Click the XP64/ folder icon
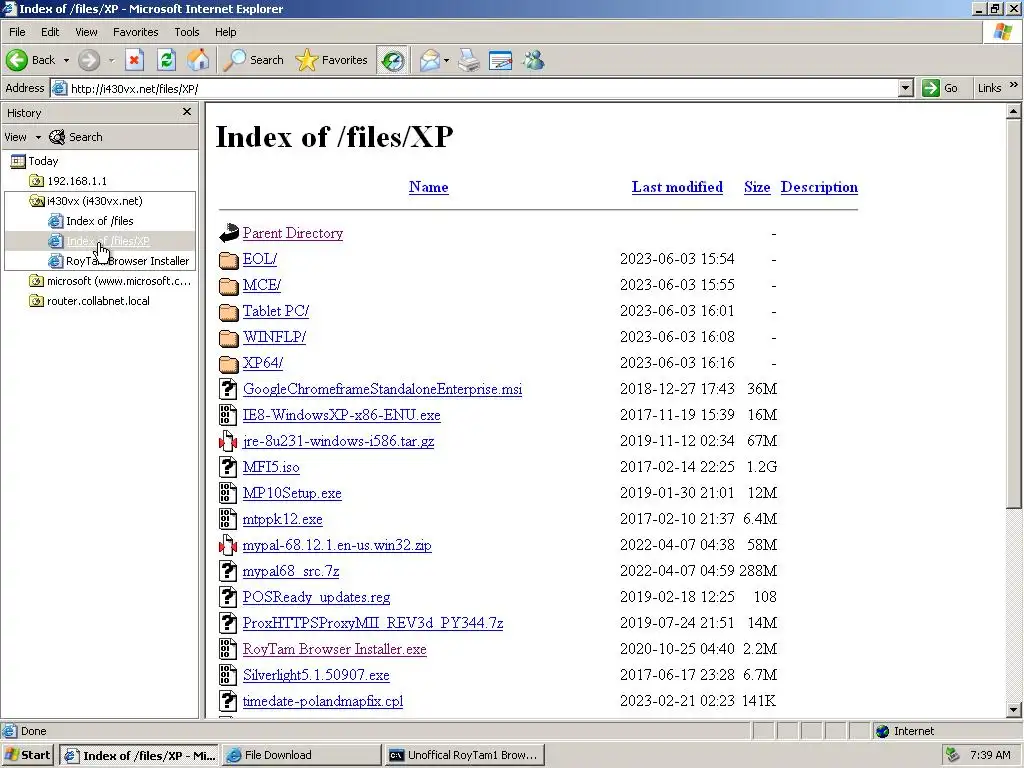Viewport: 1024px width, 768px height. (x=228, y=364)
